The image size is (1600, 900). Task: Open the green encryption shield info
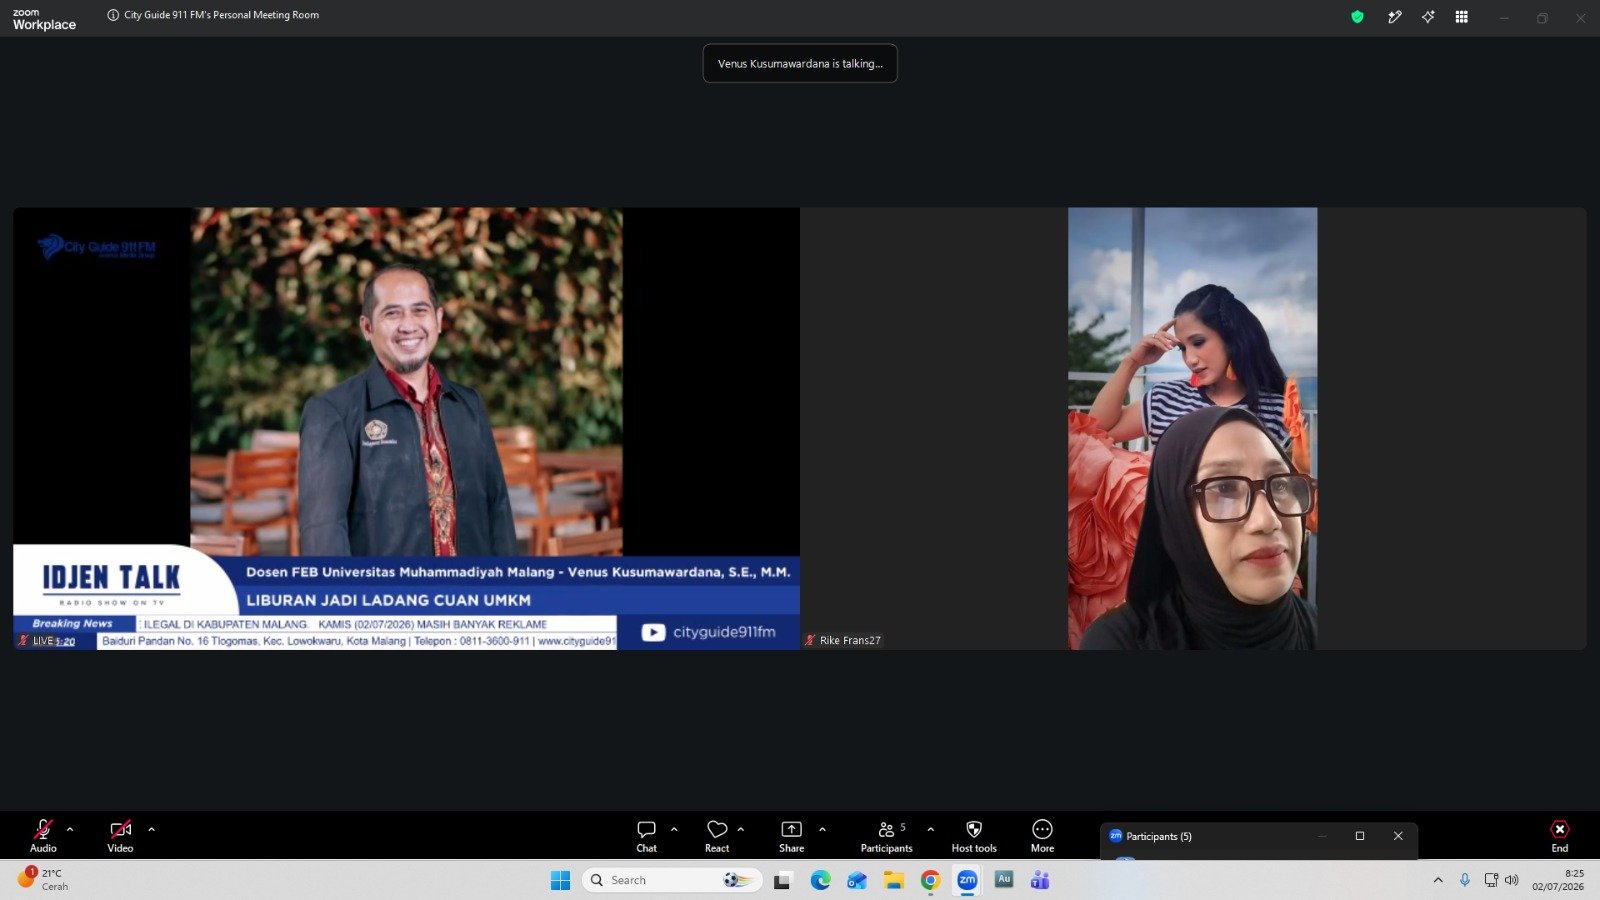pyautogui.click(x=1357, y=17)
